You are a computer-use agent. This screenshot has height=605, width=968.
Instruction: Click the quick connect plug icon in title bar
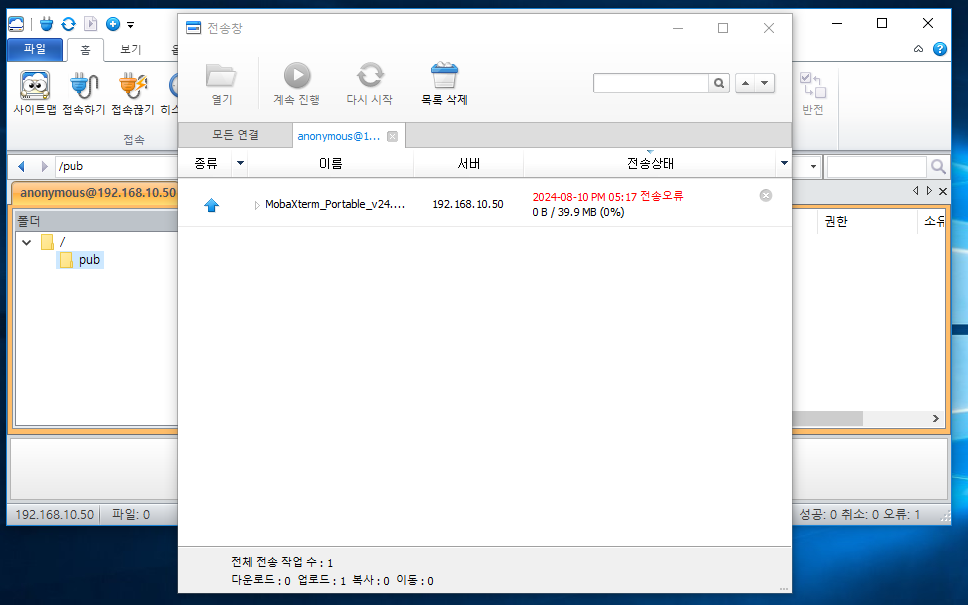point(46,24)
